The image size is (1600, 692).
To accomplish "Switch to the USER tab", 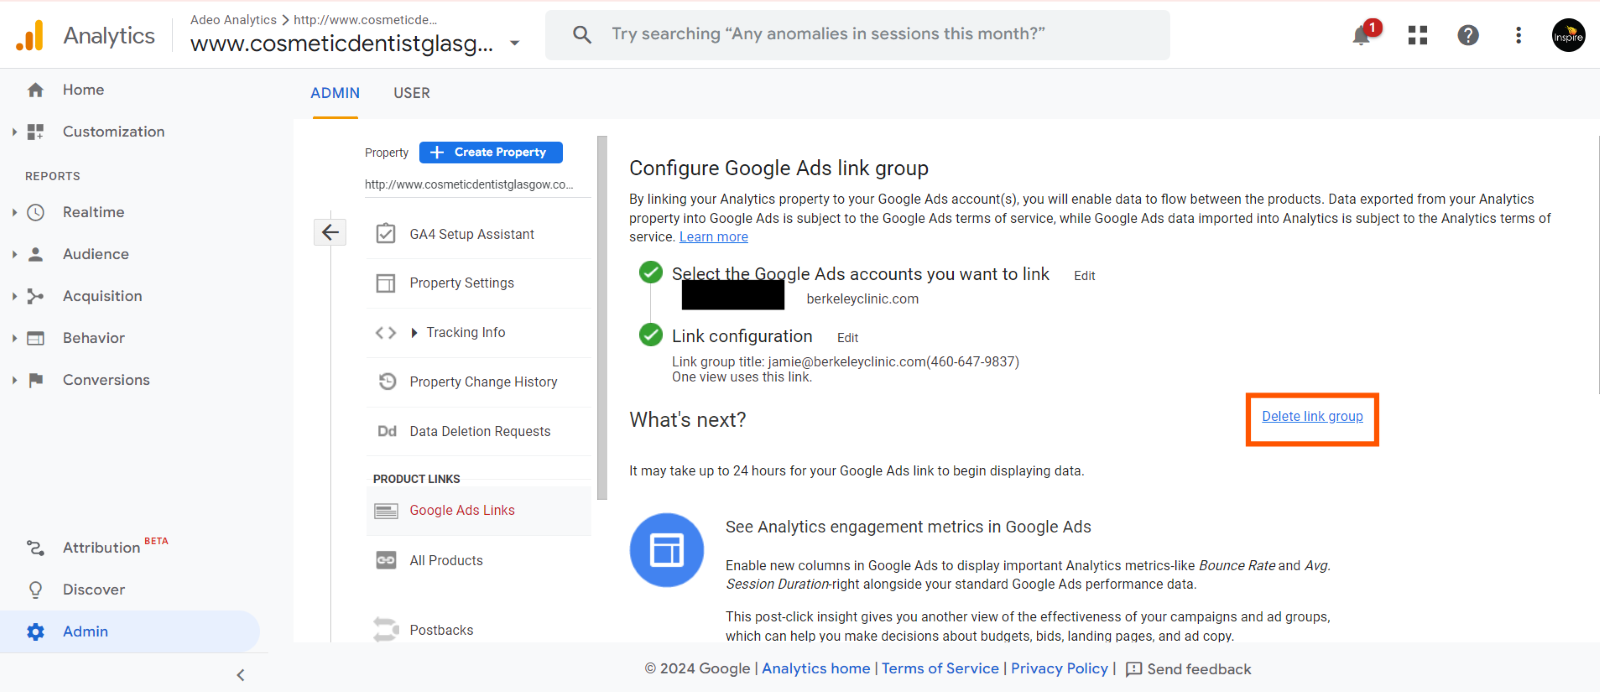I will [412, 93].
